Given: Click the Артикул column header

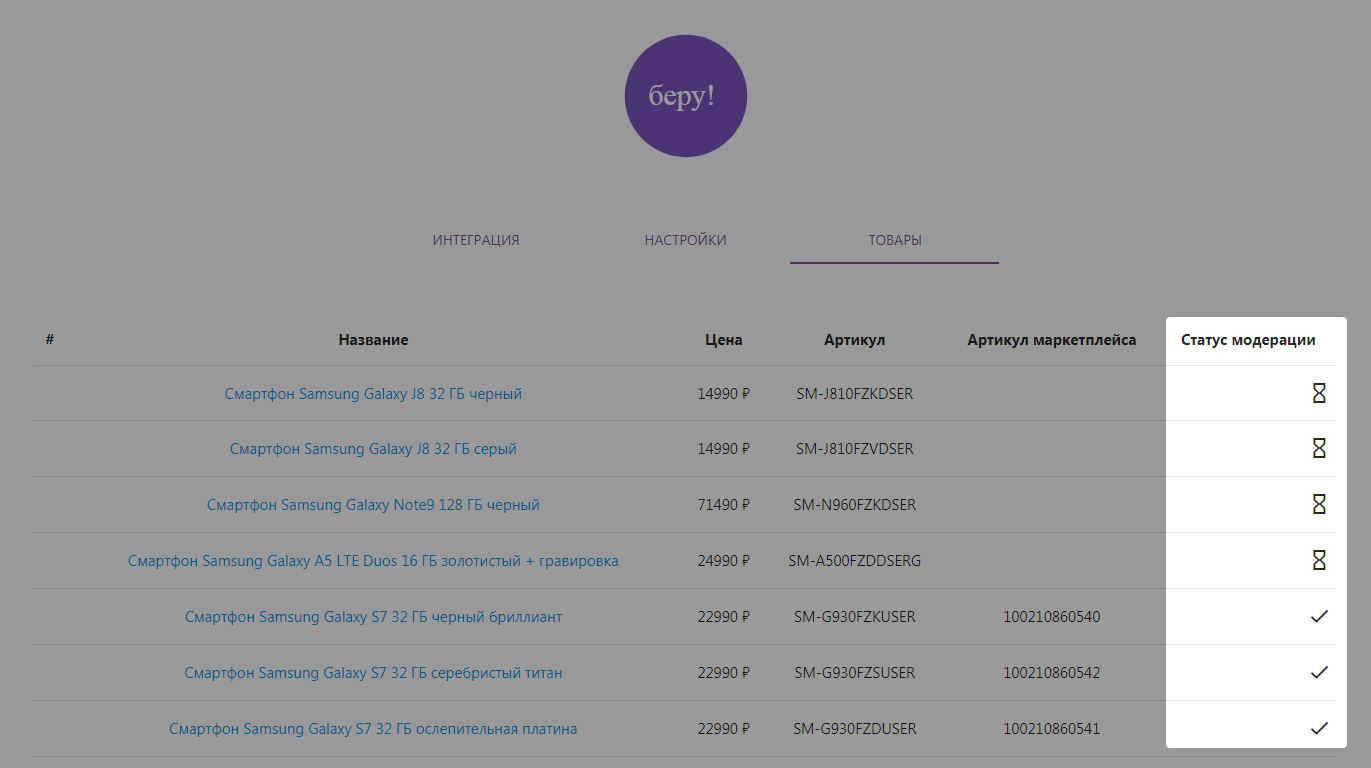Looking at the screenshot, I should (855, 340).
